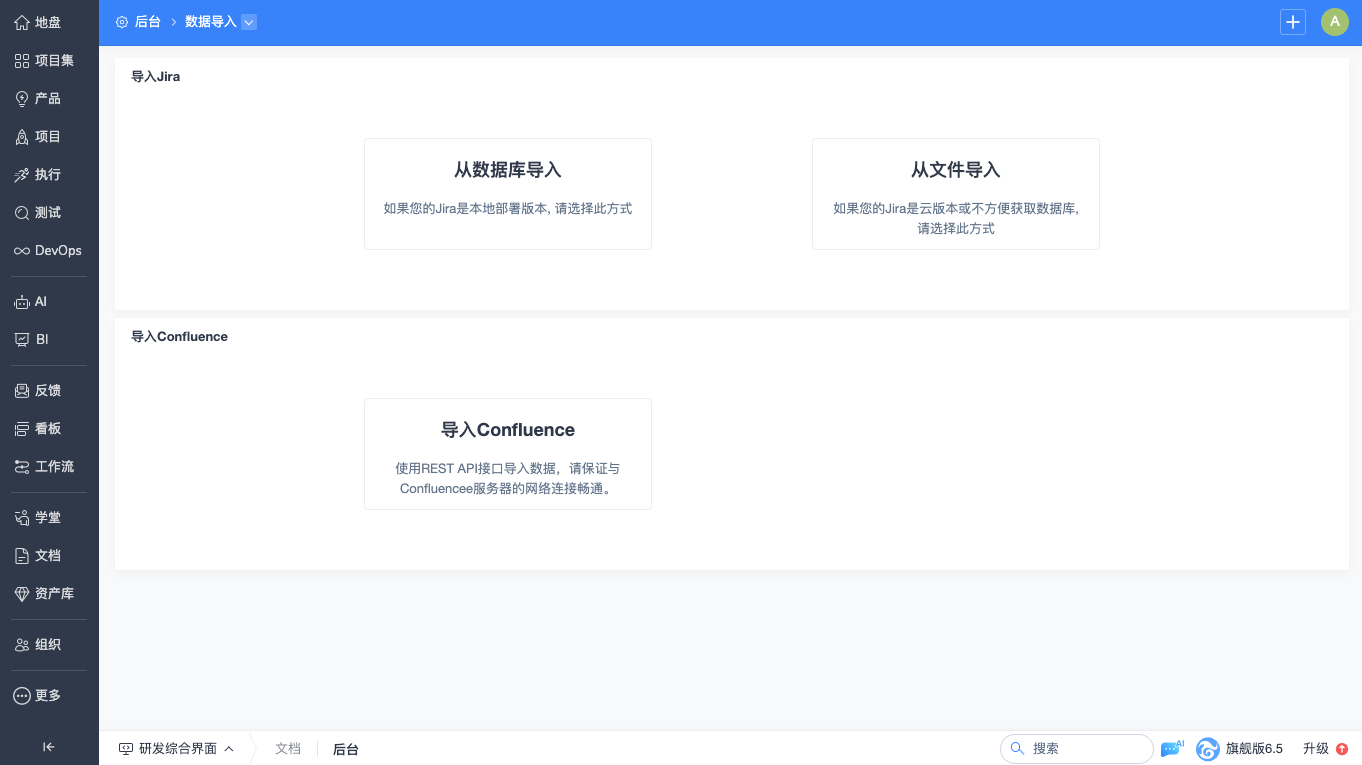The height and width of the screenshot is (765, 1362).
Task: Collapse the sidebar with the arrow icon
Action: pyautogui.click(x=49, y=746)
